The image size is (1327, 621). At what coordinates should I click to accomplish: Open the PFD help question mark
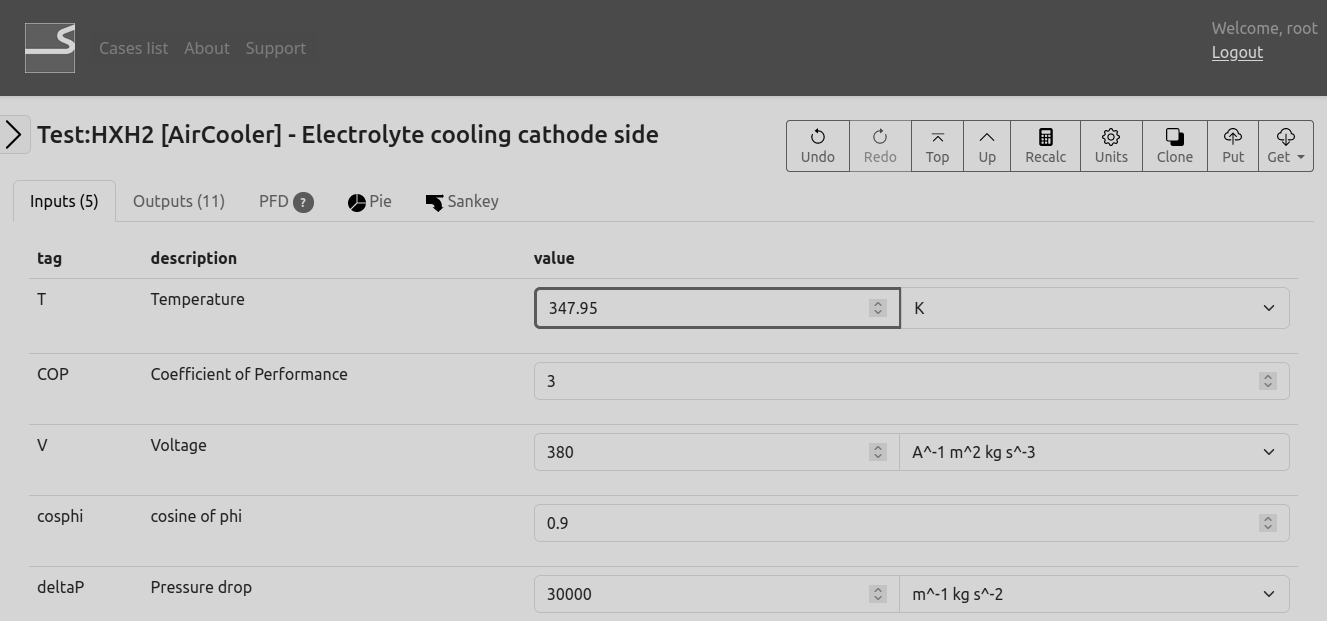point(304,202)
